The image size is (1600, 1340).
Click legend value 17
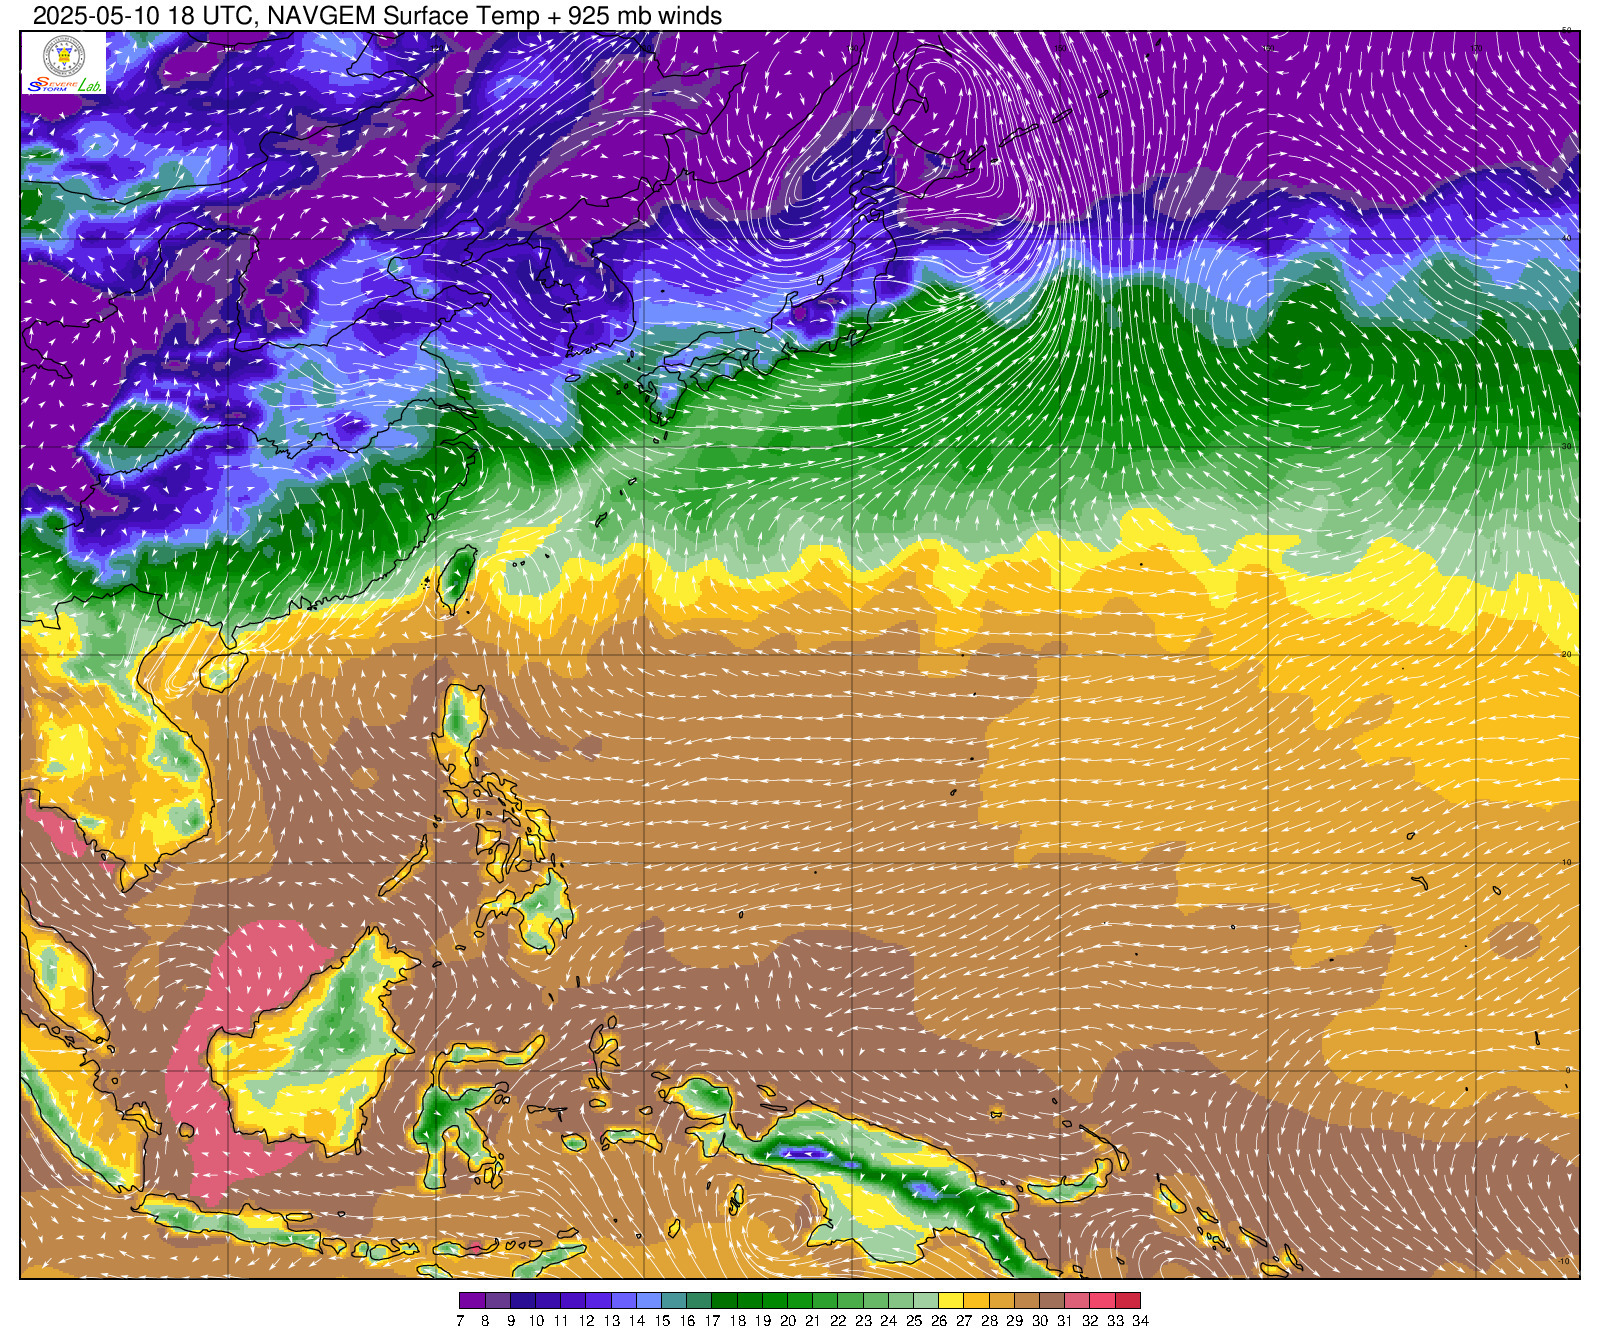(x=712, y=1321)
